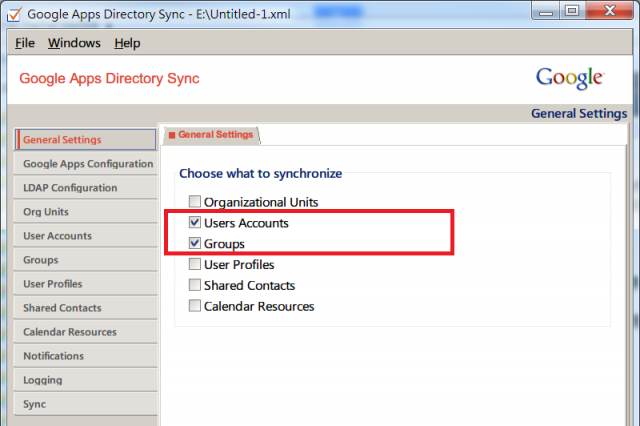This screenshot has width=640, height=426.
Task: Enable the User Profiles checkbox
Action: (x=195, y=264)
